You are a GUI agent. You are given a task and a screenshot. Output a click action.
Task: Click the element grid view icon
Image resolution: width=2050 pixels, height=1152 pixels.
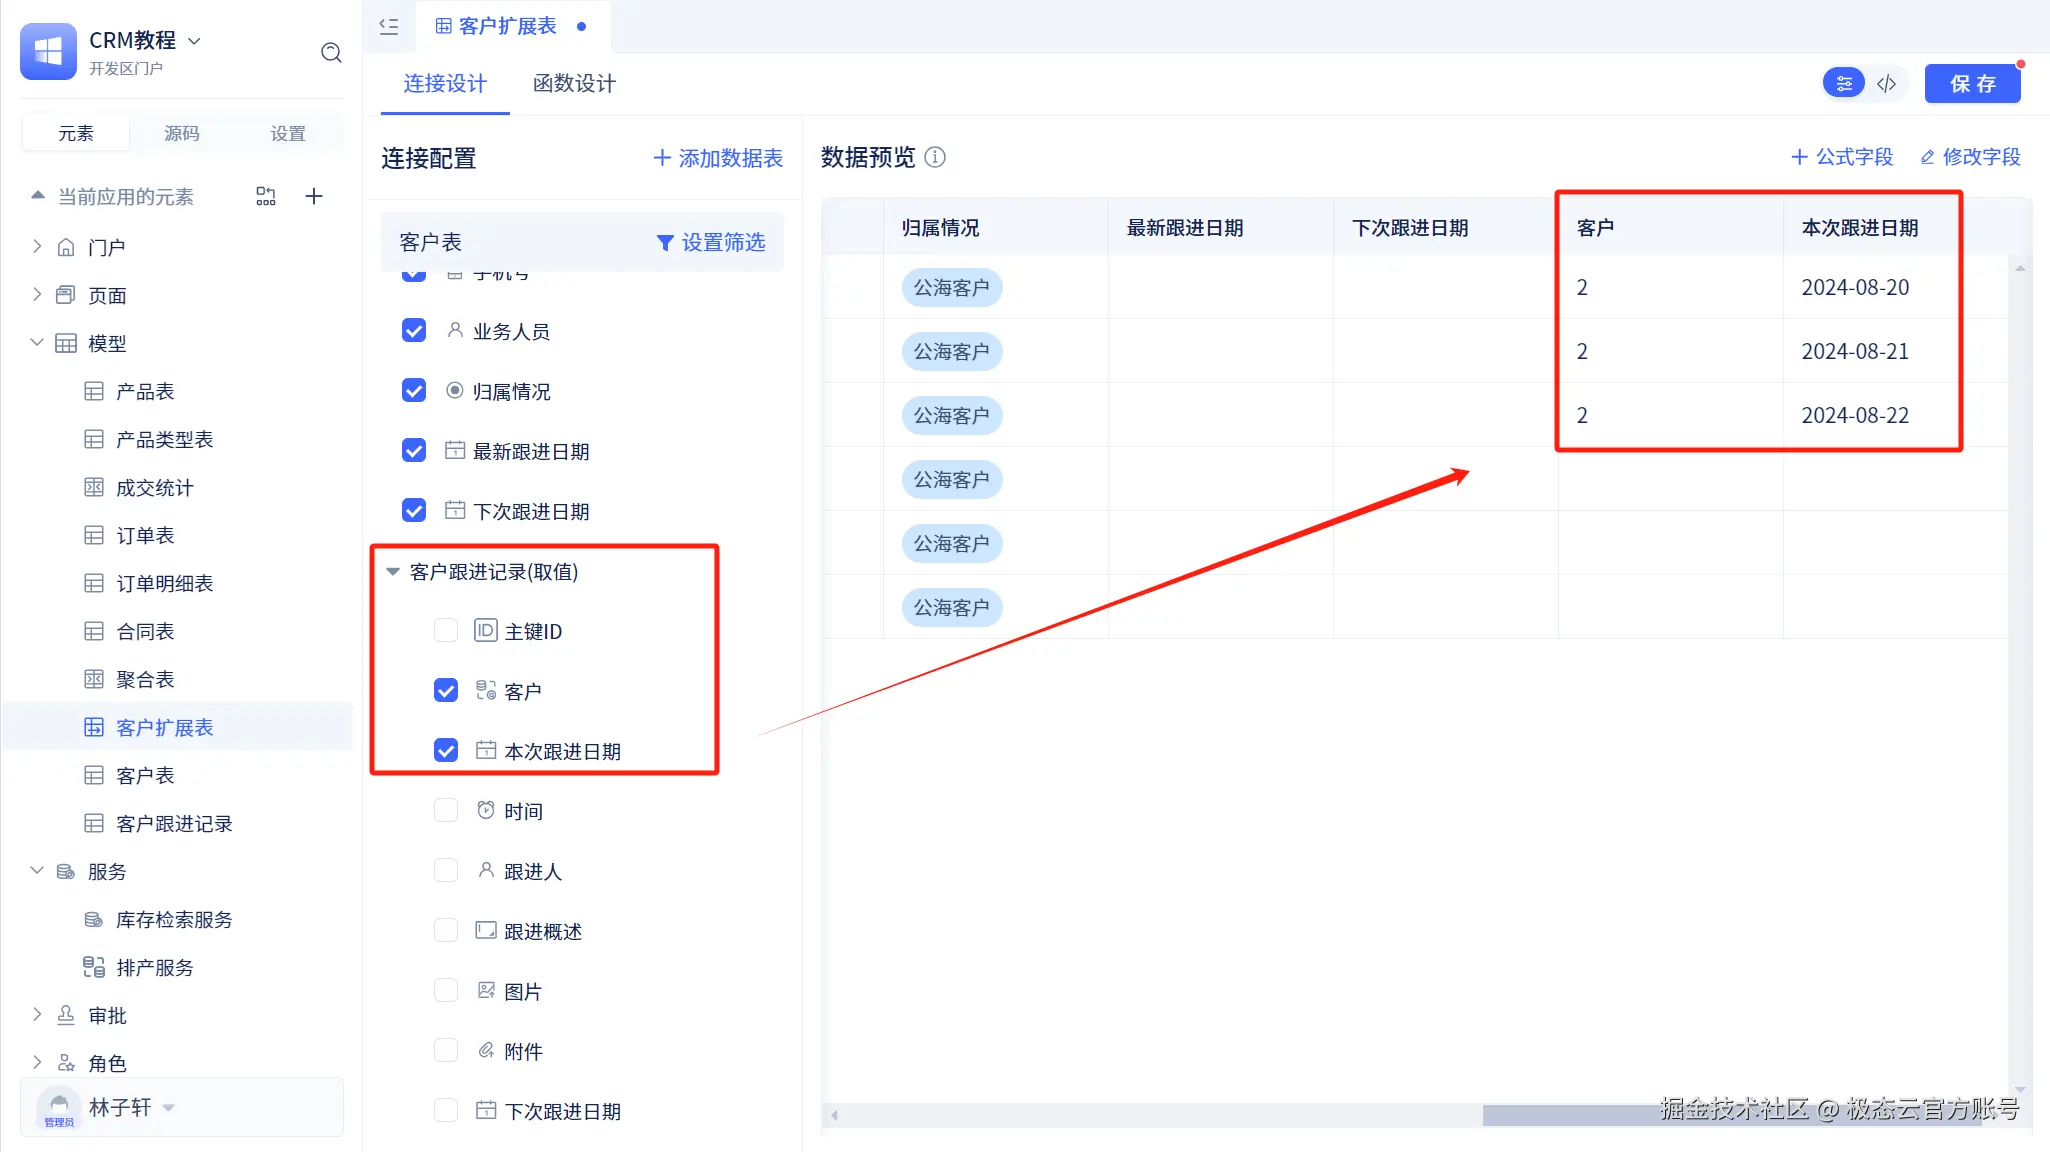coord(266,196)
